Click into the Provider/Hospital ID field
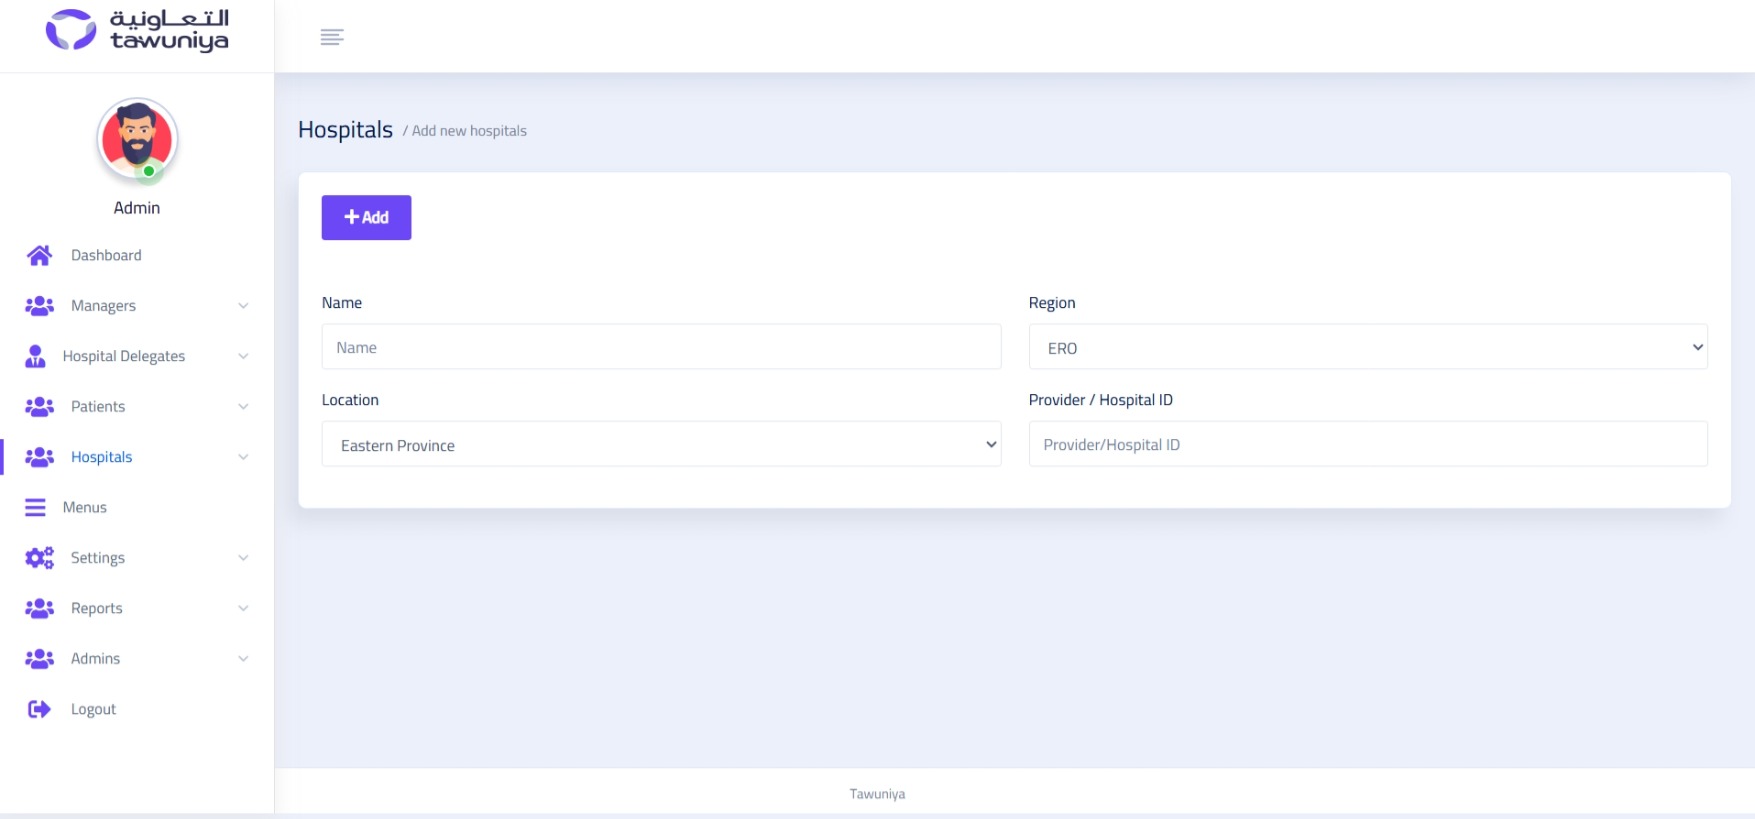Image resolution: width=1755 pixels, height=819 pixels. click(x=1367, y=444)
